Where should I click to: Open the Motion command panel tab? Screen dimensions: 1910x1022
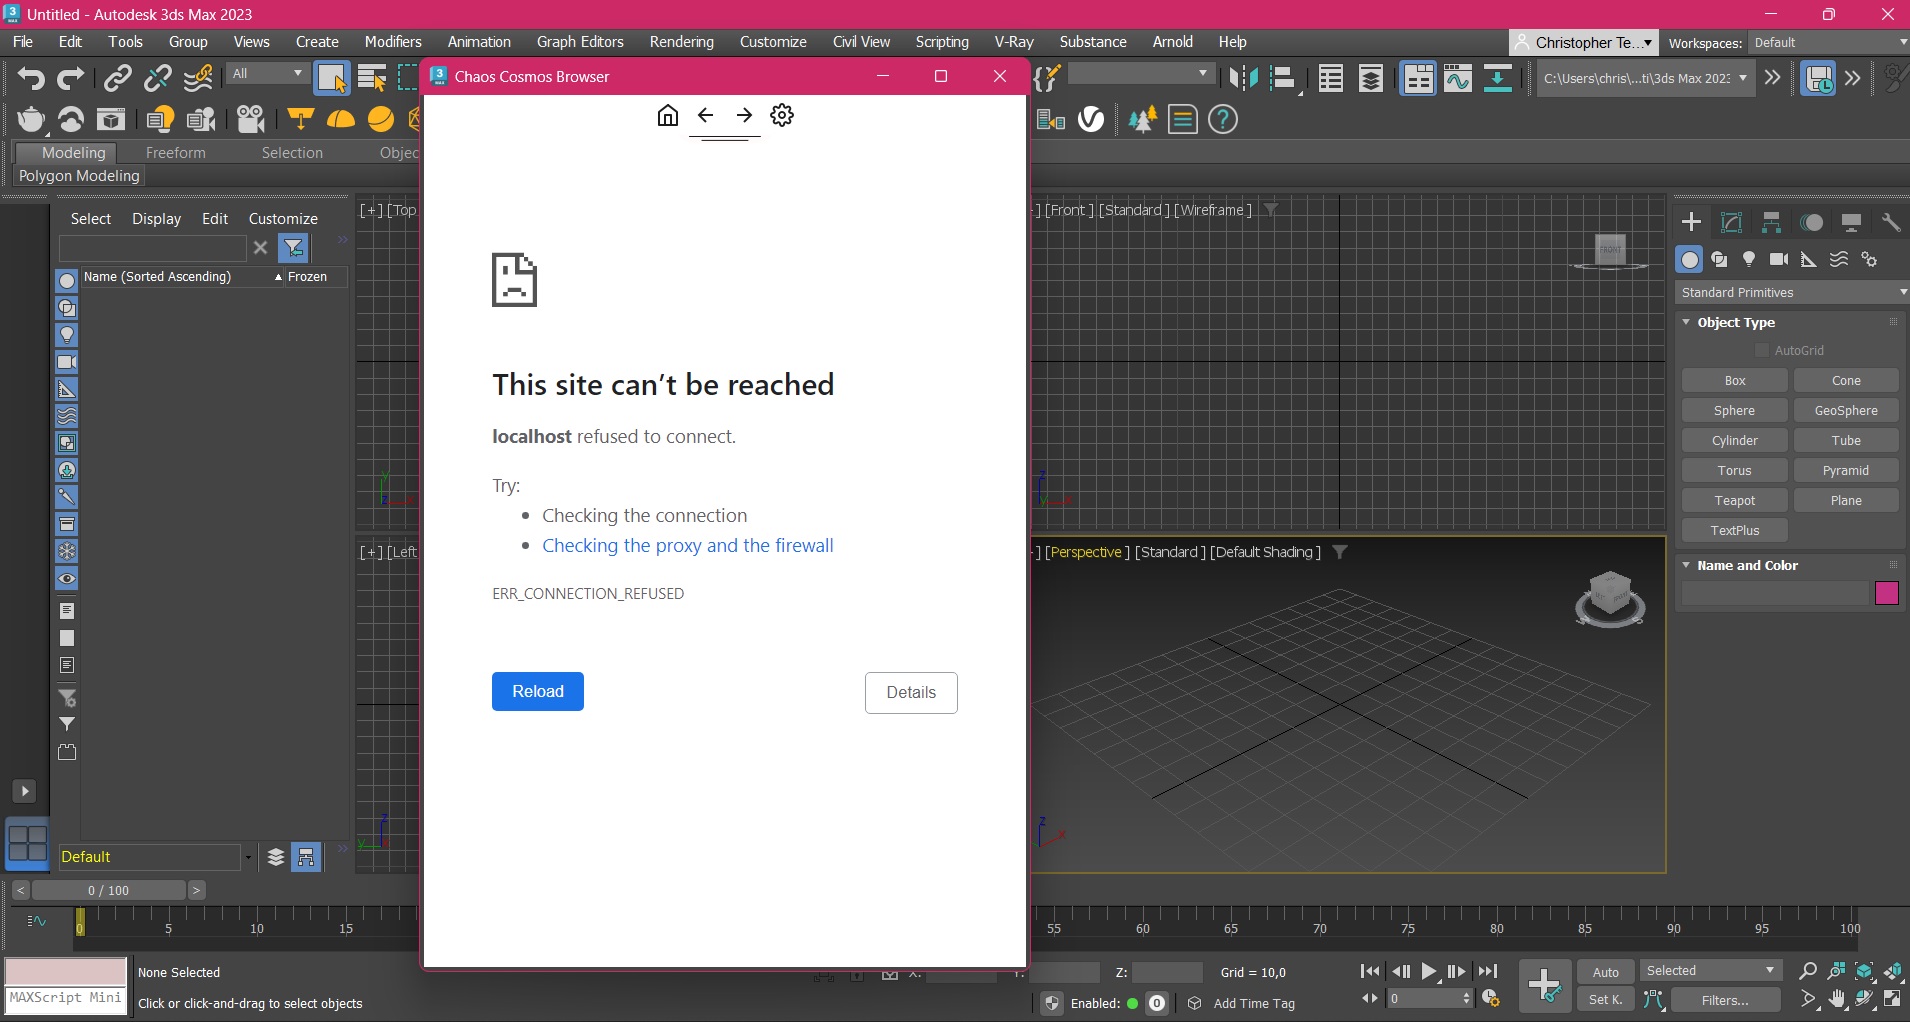click(1812, 222)
